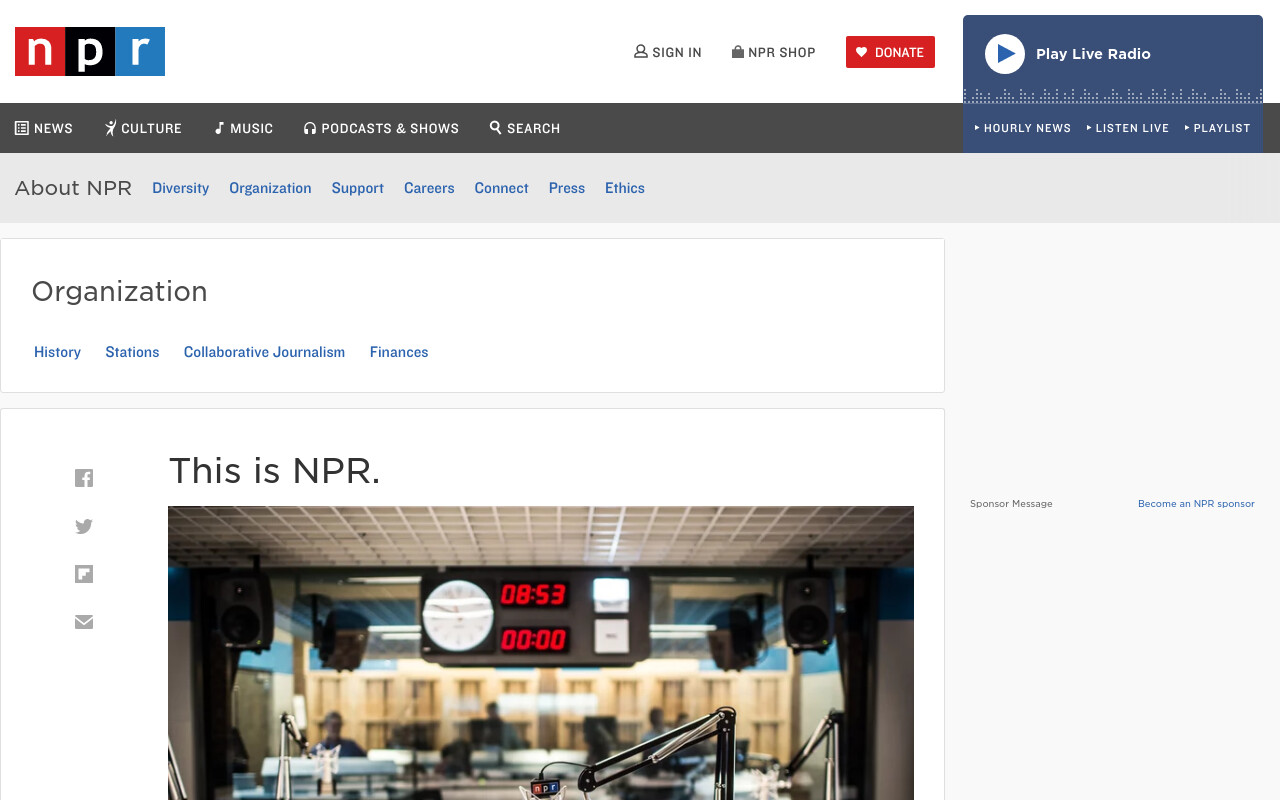Share article on Facebook icon
The height and width of the screenshot is (800, 1280).
(84, 478)
